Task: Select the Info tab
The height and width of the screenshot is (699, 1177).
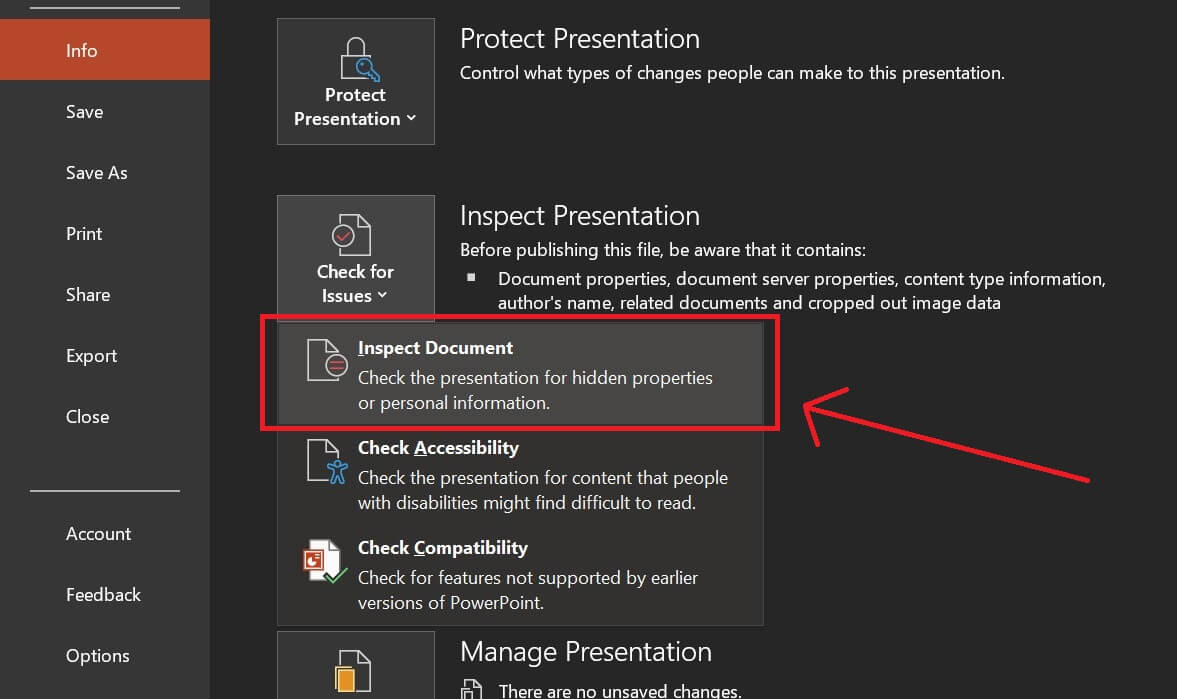Action: pyautogui.click(x=81, y=50)
